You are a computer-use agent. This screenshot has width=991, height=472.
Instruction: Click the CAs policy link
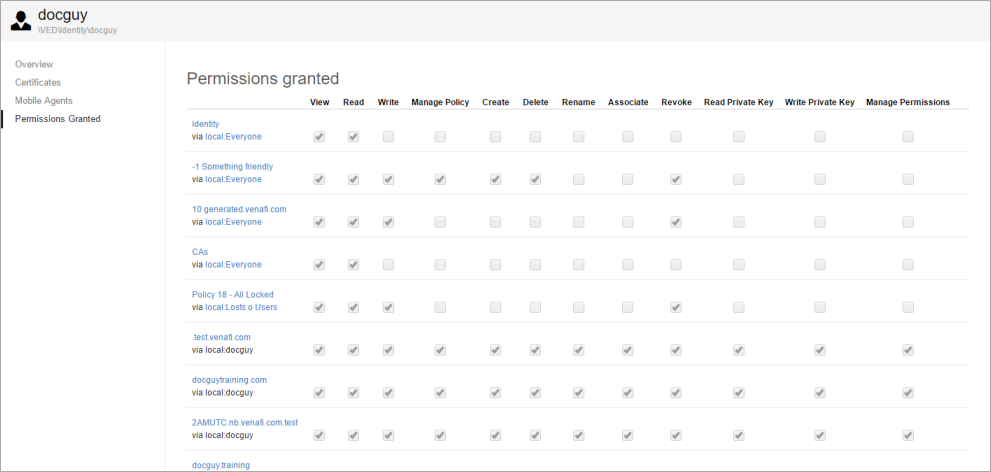(200, 252)
